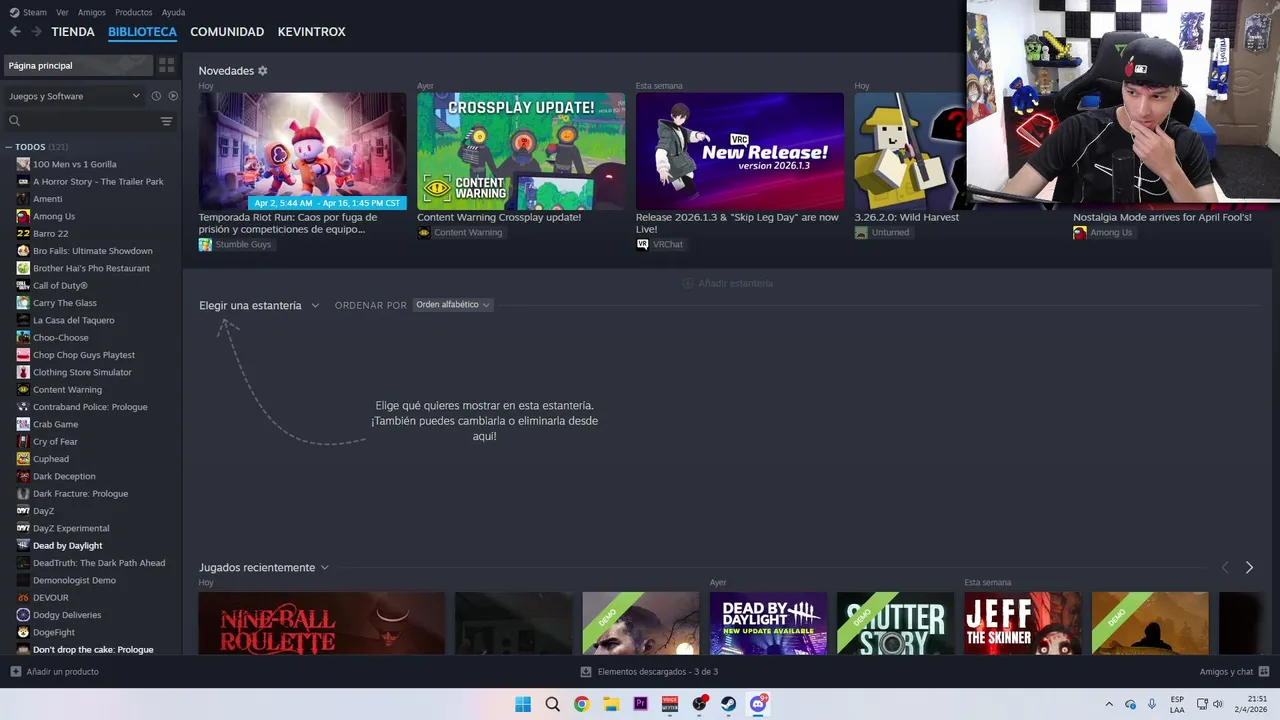Click Cuphead icon in game list
Image resolution: width=1280 pixels, height=720 pixels.
tap(23, 459)
